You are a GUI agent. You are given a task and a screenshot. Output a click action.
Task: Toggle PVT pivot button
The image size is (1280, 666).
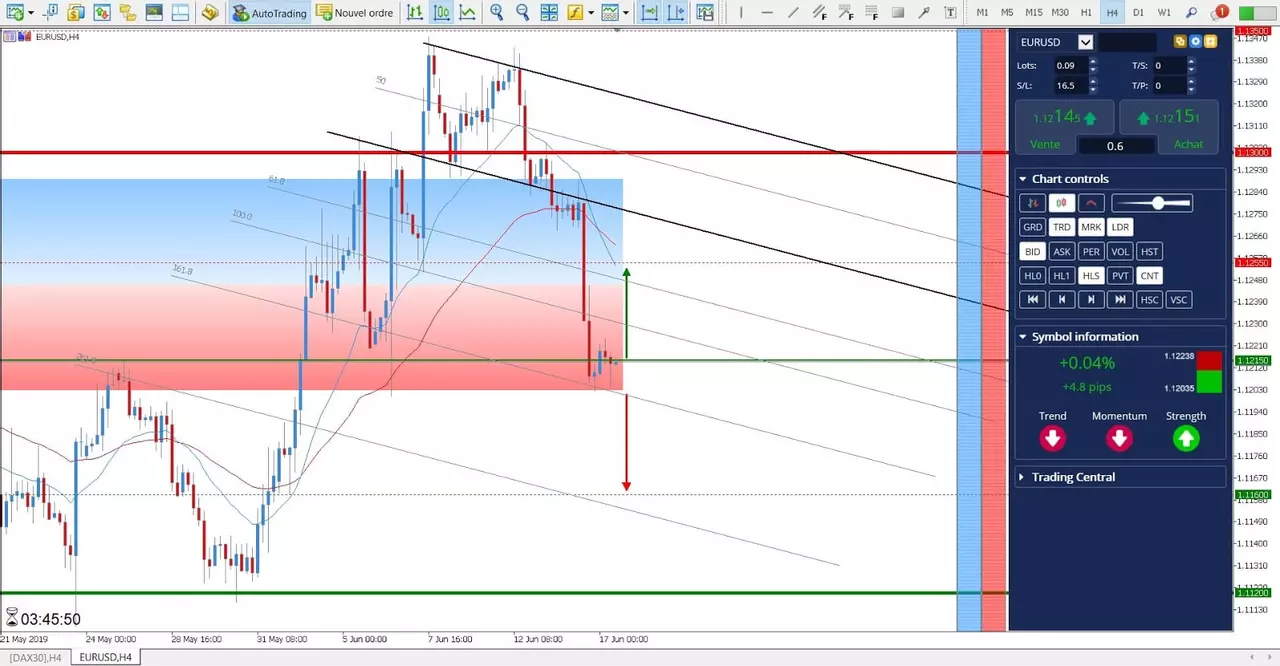tap(1120, 275)
